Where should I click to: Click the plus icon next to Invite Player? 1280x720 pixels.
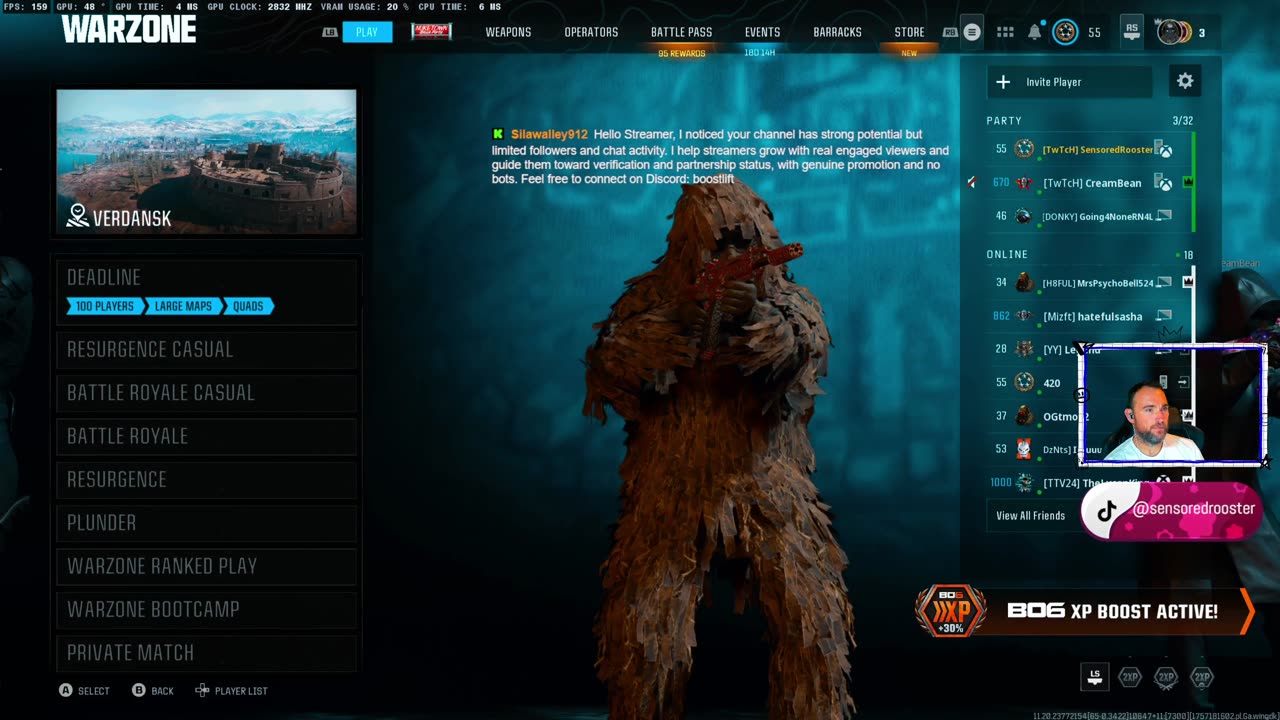click(1003, 82)
